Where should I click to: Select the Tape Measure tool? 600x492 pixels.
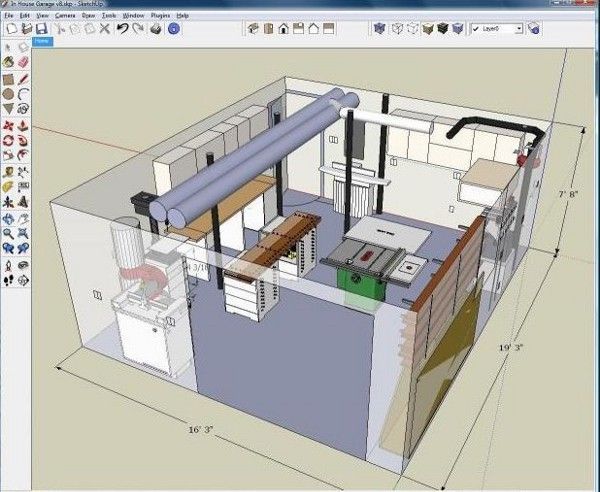8,172
